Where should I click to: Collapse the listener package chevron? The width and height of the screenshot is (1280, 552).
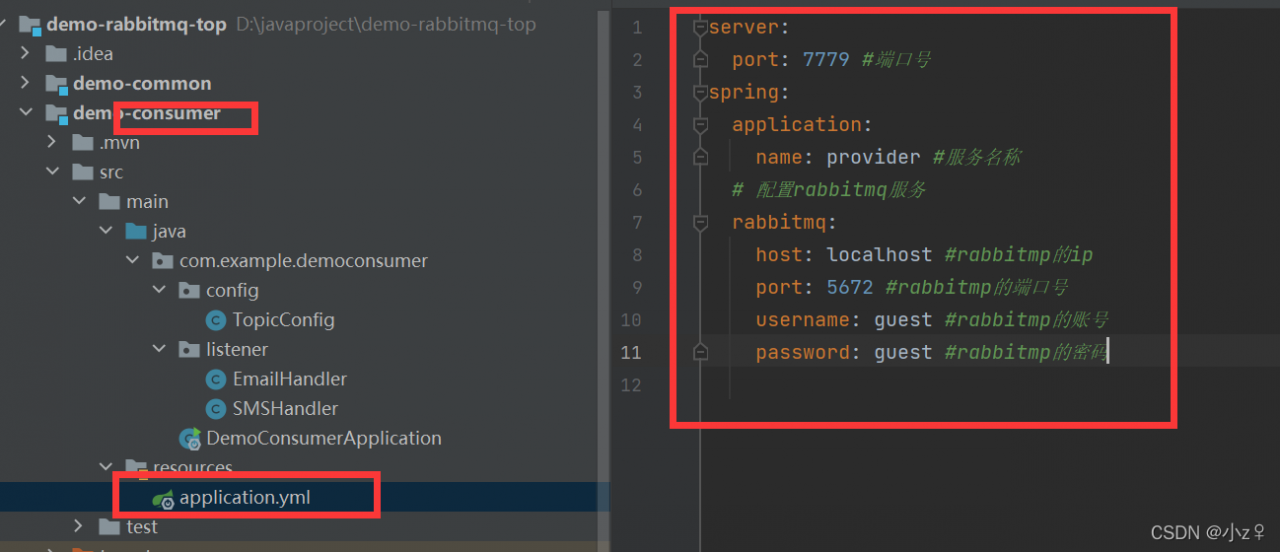(159, 349)
